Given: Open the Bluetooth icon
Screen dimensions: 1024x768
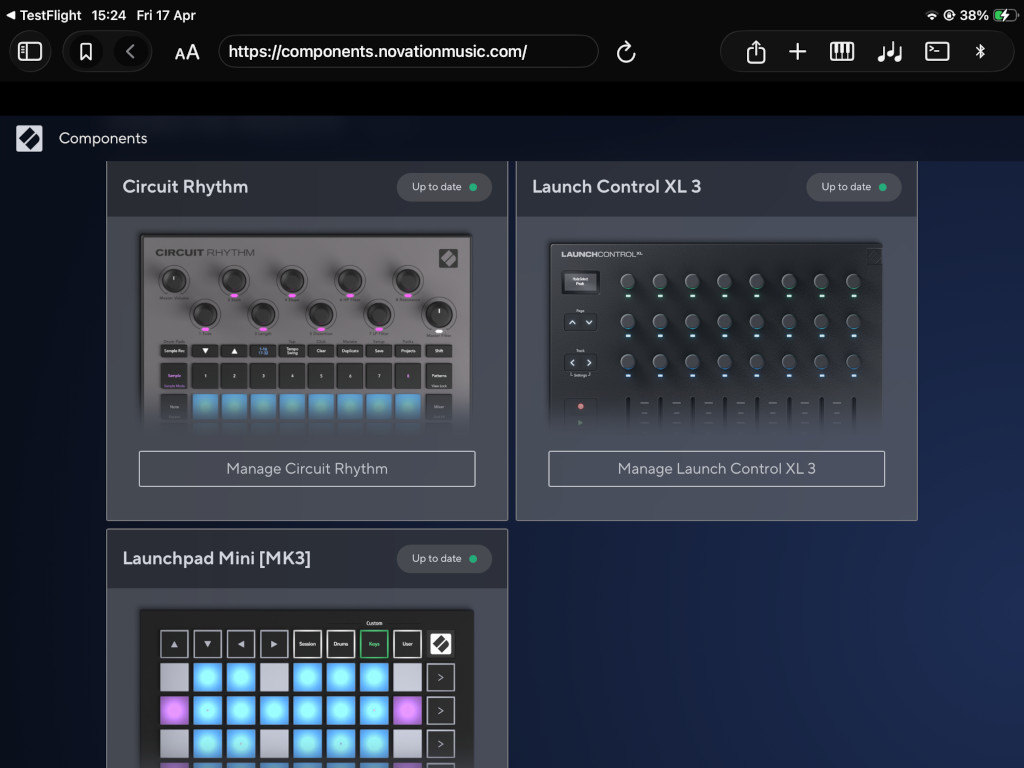Looking at the screenshot, I should [980, 52].
